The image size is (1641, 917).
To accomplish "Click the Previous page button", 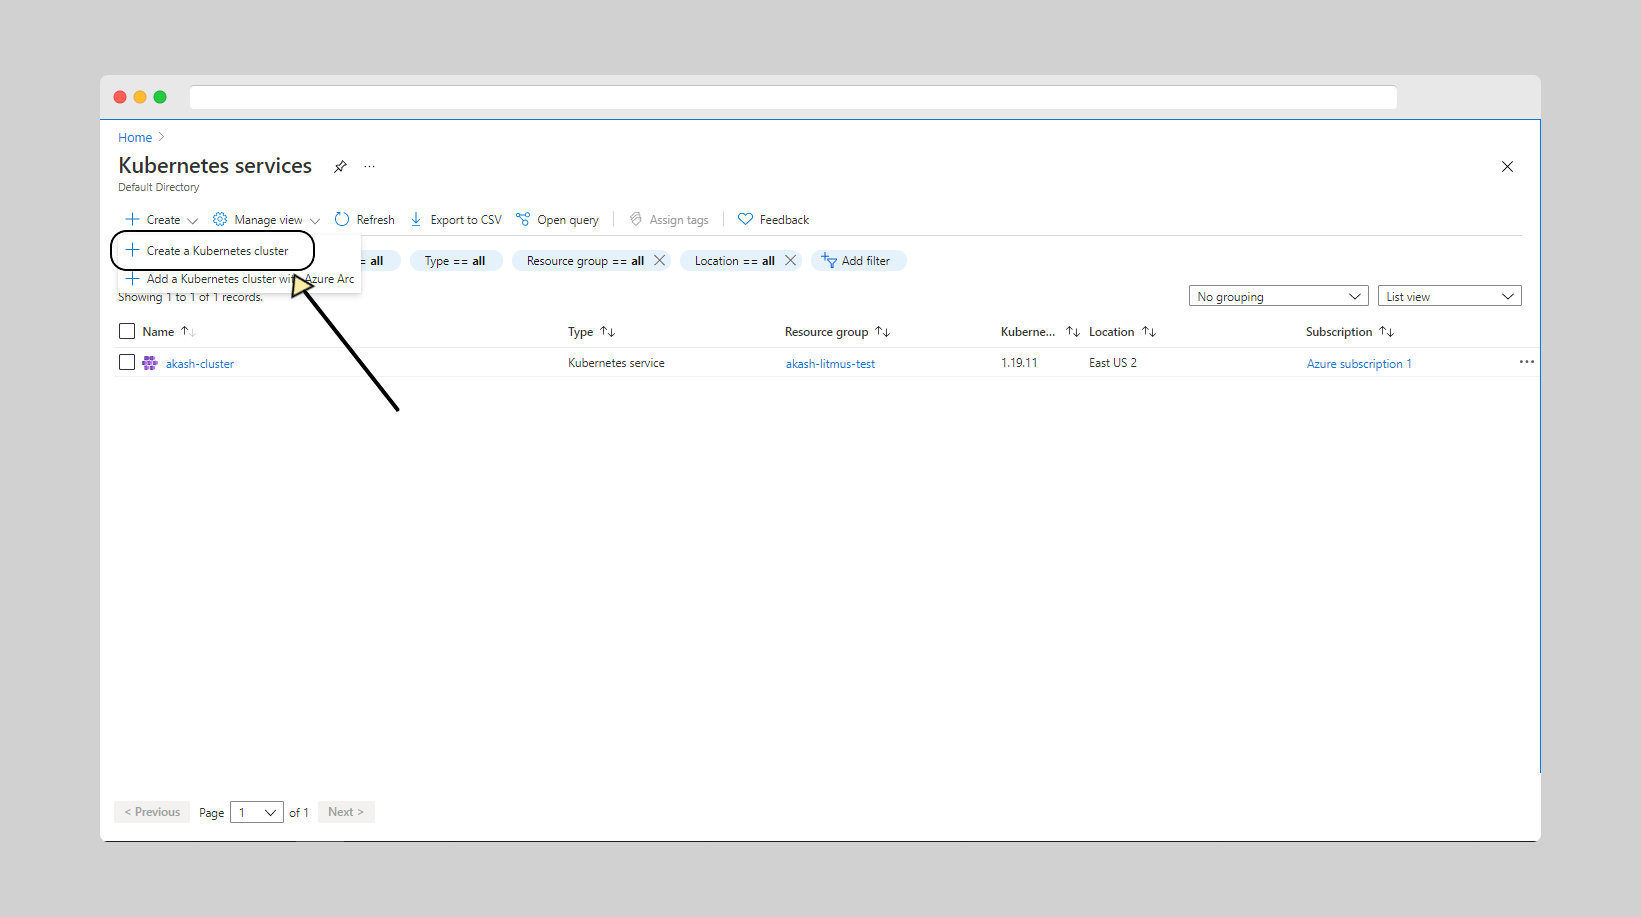I will [152, 812].
